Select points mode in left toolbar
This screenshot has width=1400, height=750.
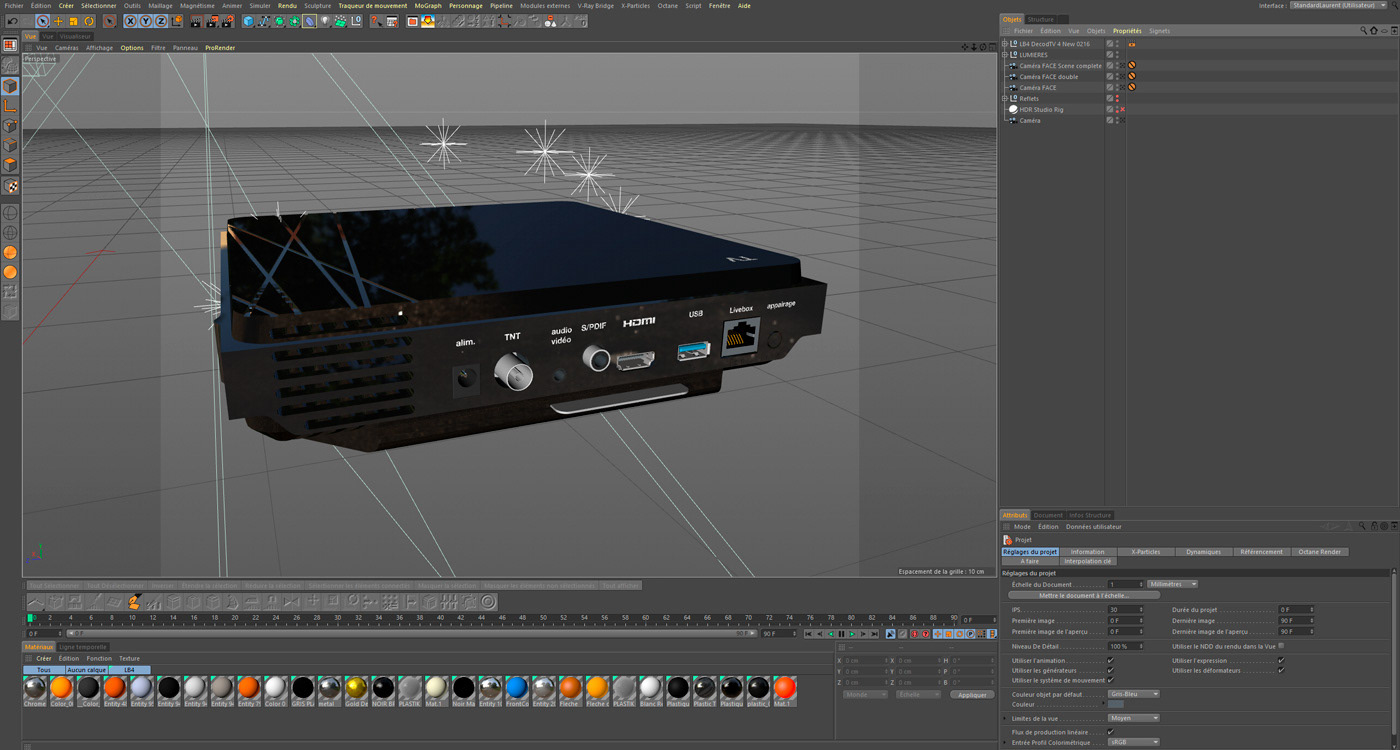coord(10,126)
